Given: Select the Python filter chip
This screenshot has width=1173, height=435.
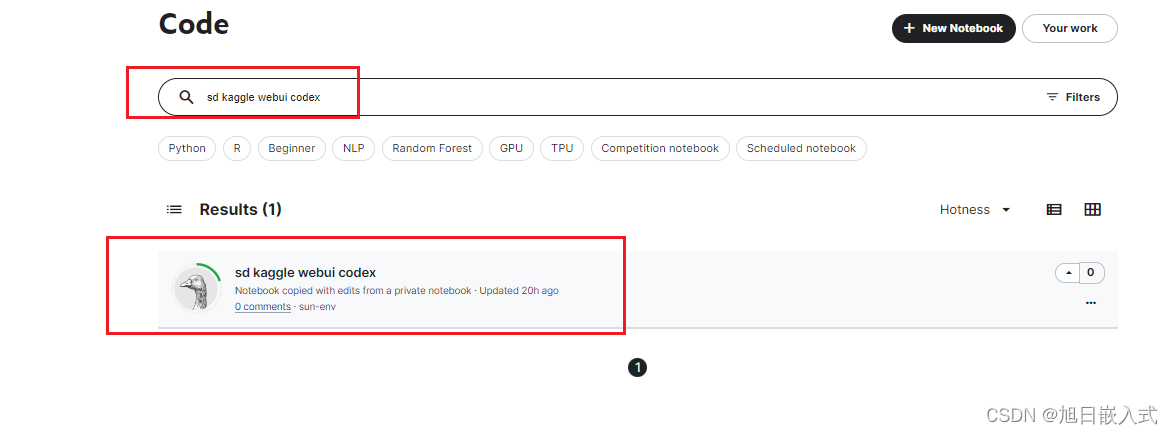Looking at the screenshot, I should click(187, 148).
